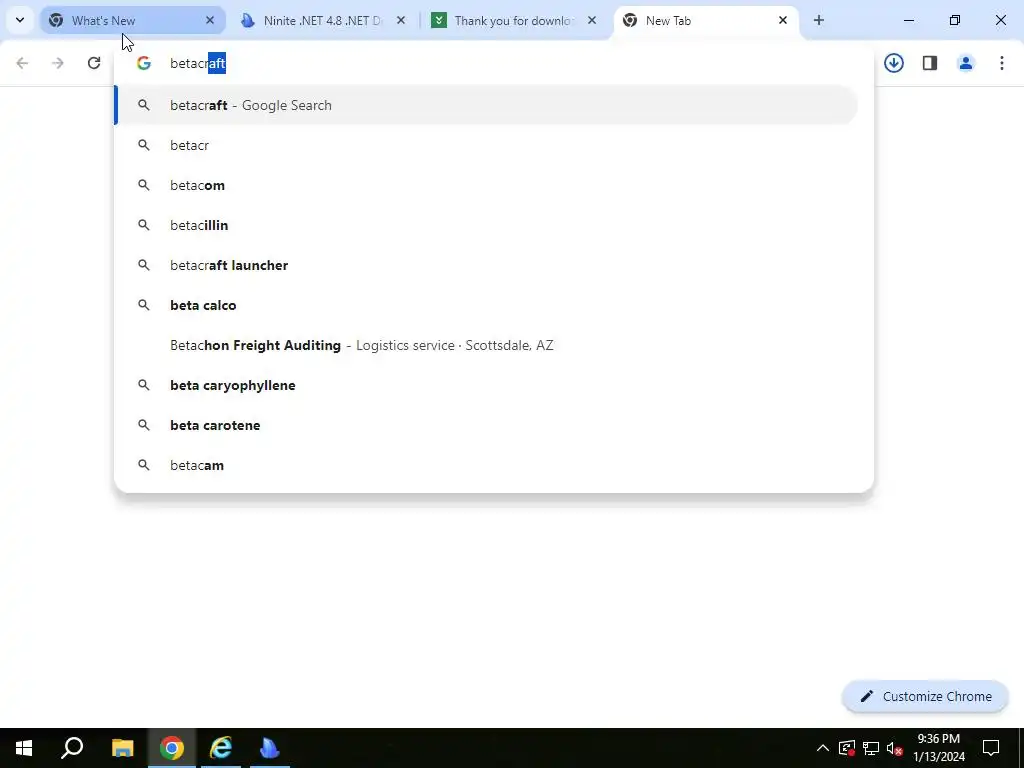Click the Chrome taskbar icon
Screen dimensions: 1024x768
(x=172, y=748)
